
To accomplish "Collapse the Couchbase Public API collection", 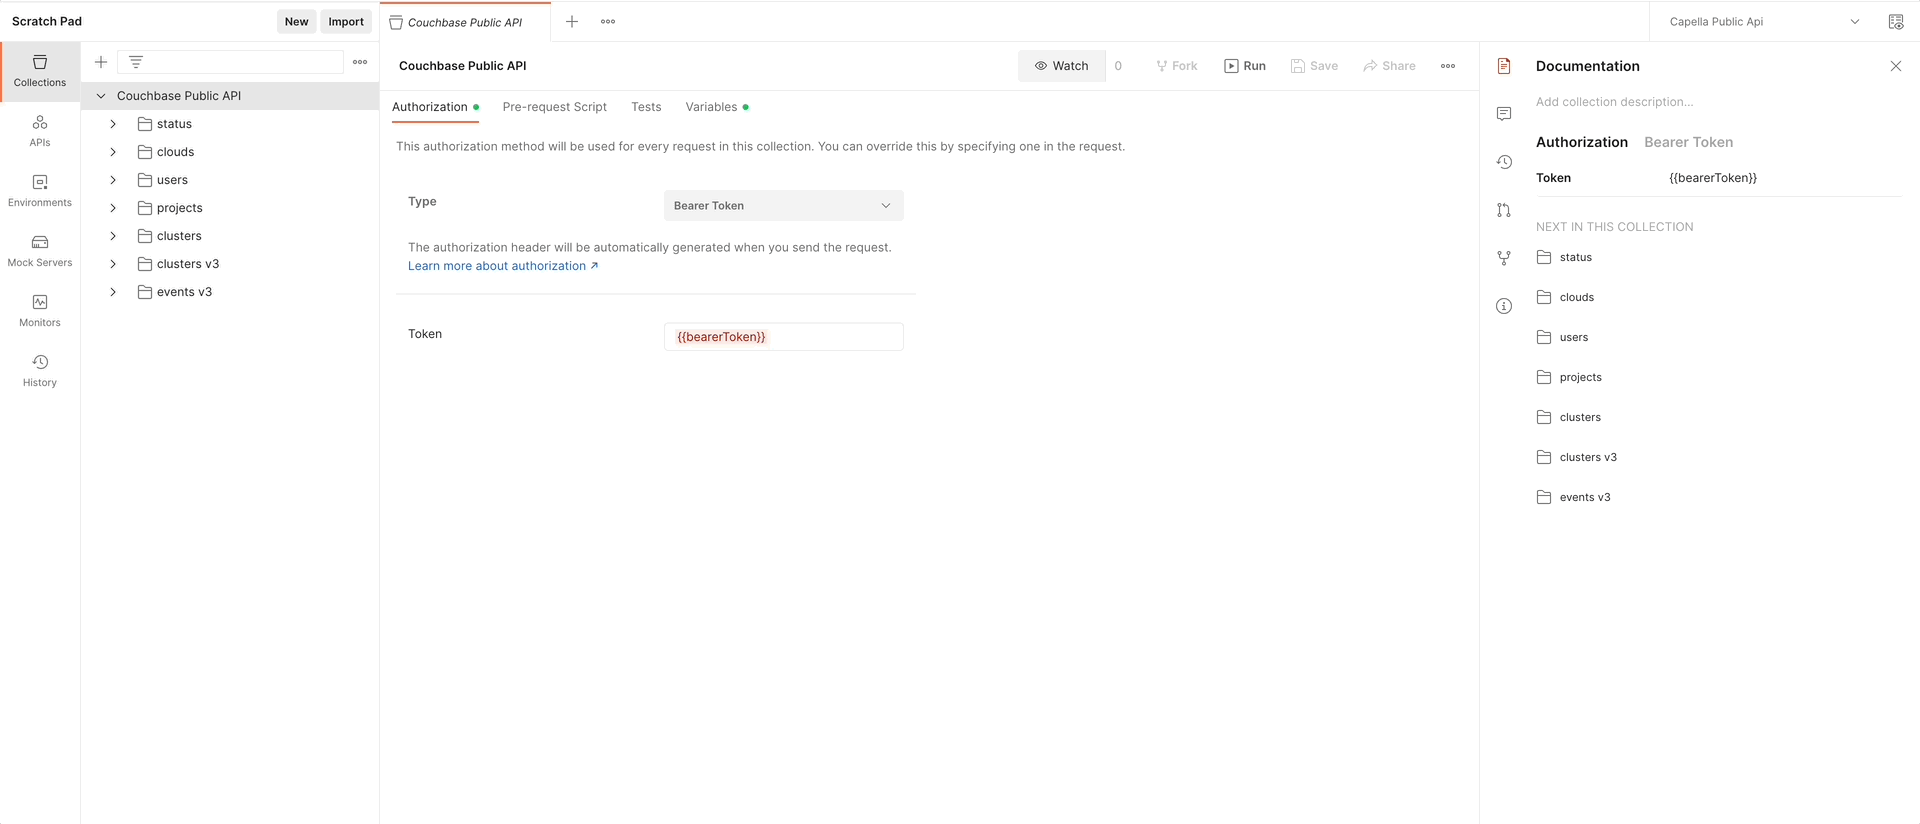I will coord(101,96).
